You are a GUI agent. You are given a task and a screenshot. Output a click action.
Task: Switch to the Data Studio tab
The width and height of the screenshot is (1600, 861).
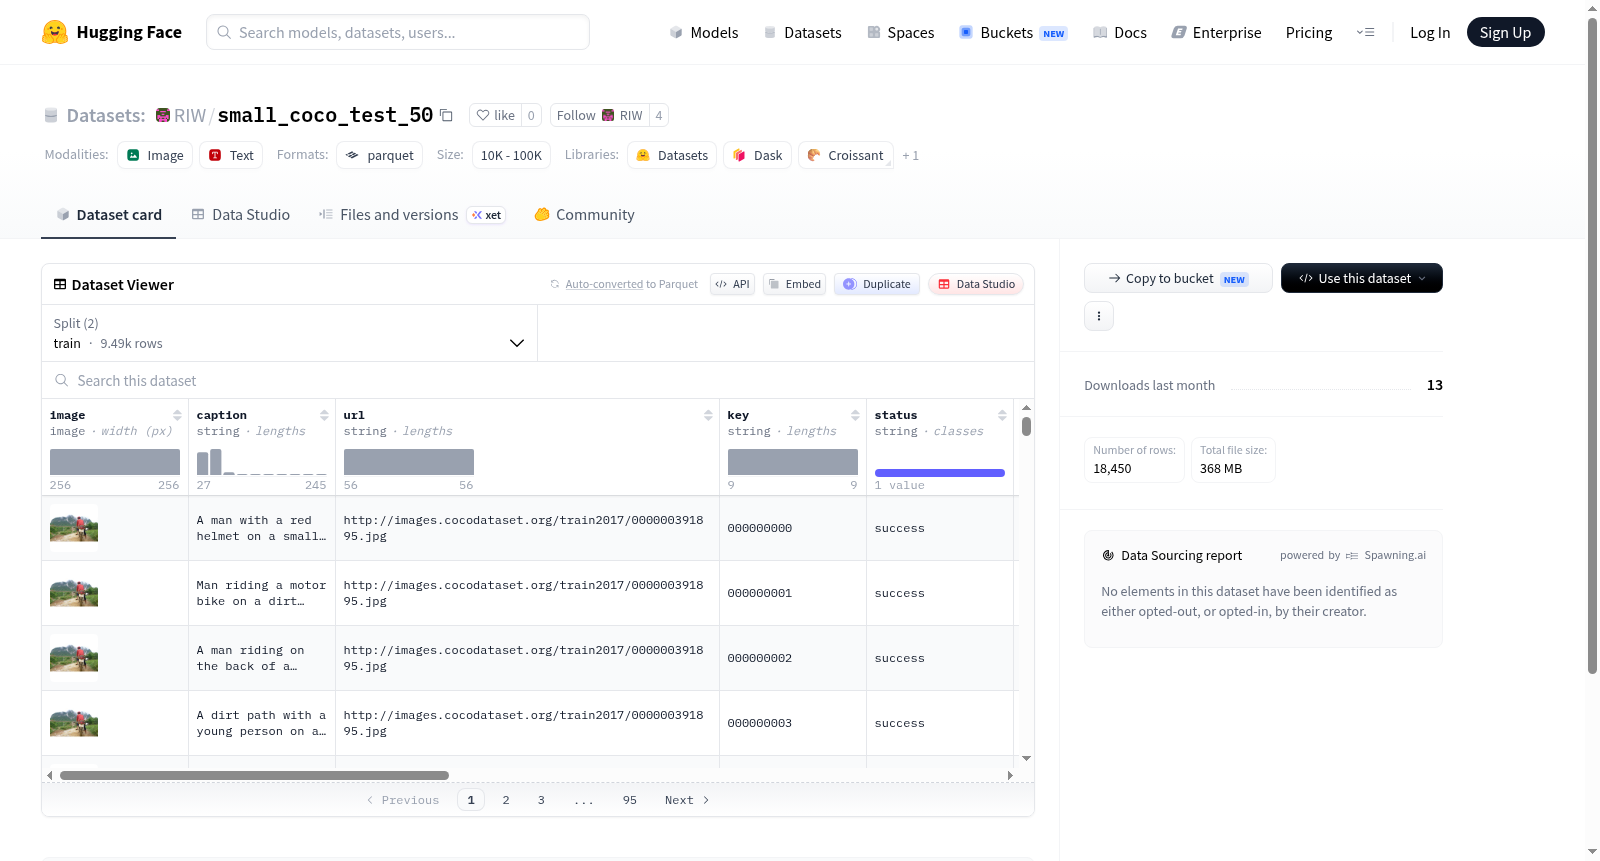coord(241,214)
